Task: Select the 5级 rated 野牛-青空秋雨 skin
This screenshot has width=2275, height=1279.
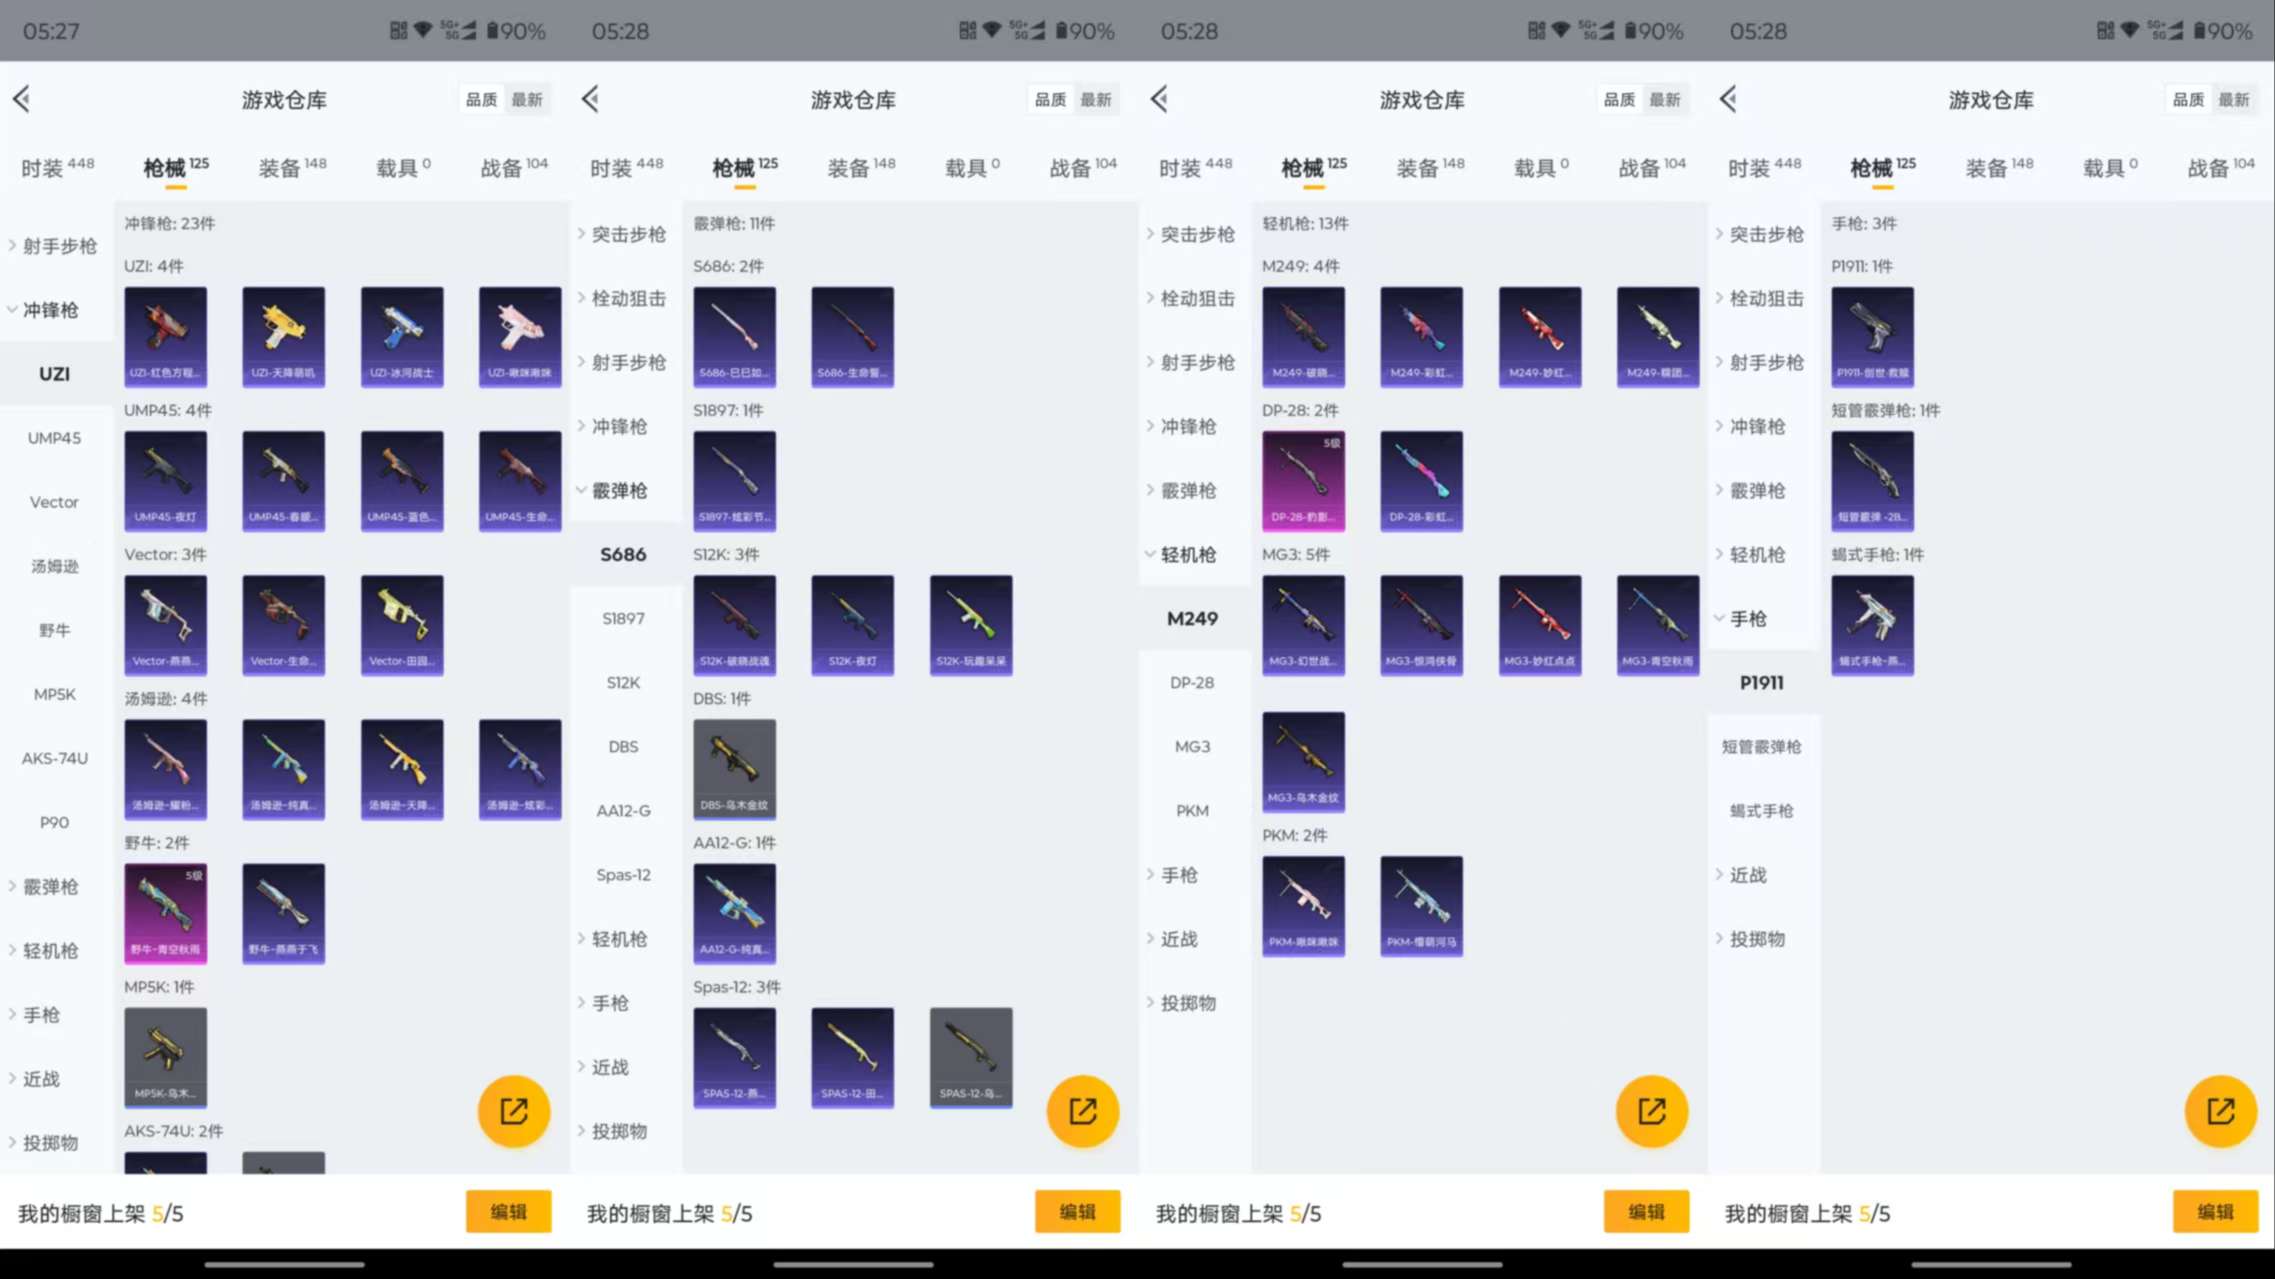Action: pos(165,913)
